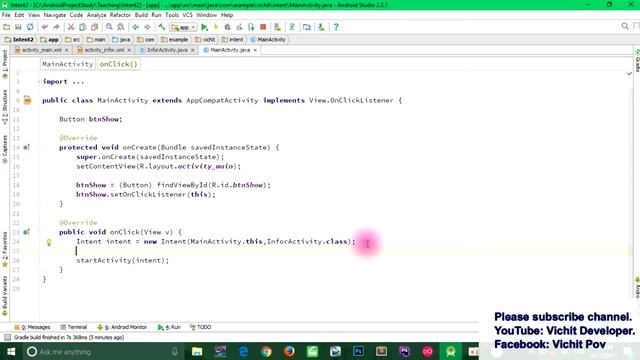Click the Attach debugger to process icon

251,27
